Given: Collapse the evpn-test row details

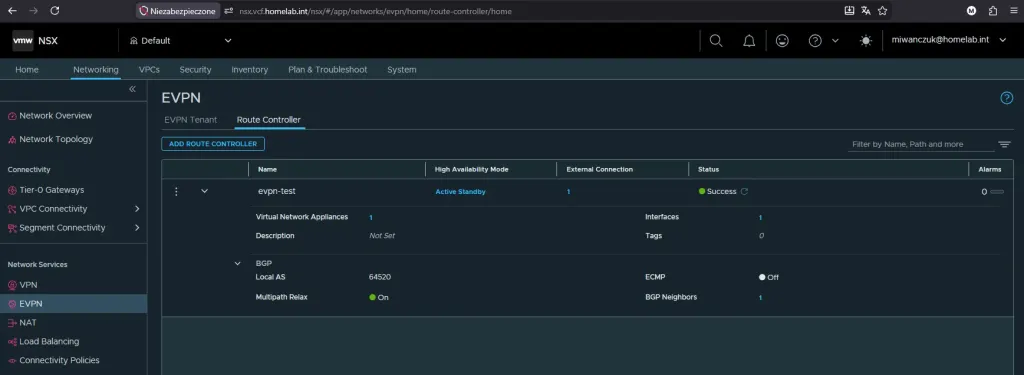Looking at the screenshot, I should click(204, 191).
